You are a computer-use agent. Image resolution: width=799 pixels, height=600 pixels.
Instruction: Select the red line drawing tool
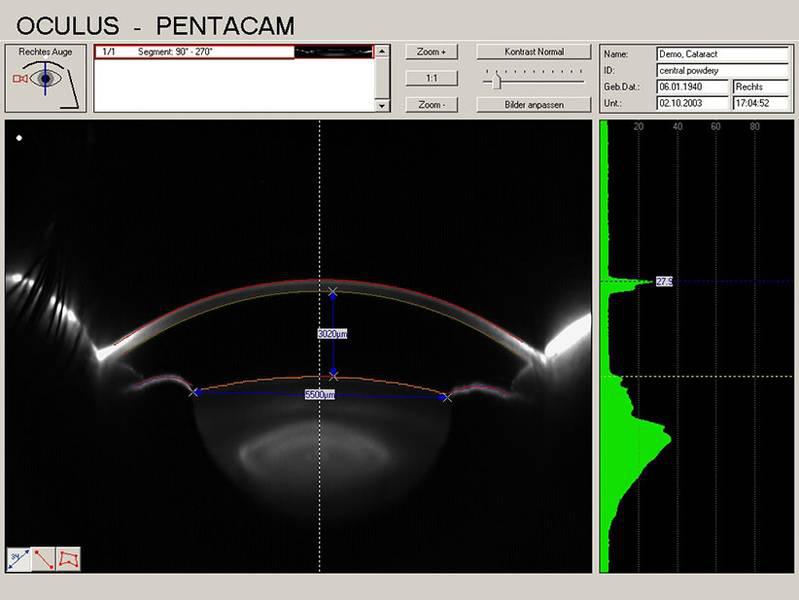click(43, 559)
